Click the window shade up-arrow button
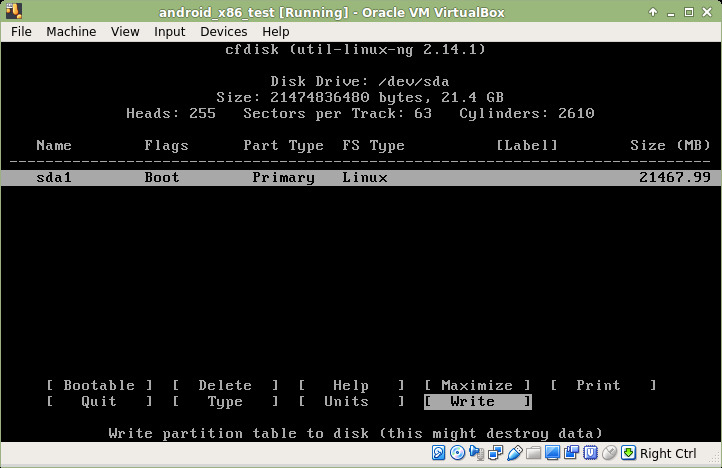Viewport: 722px width, 468px height. [x=652, y=12]
